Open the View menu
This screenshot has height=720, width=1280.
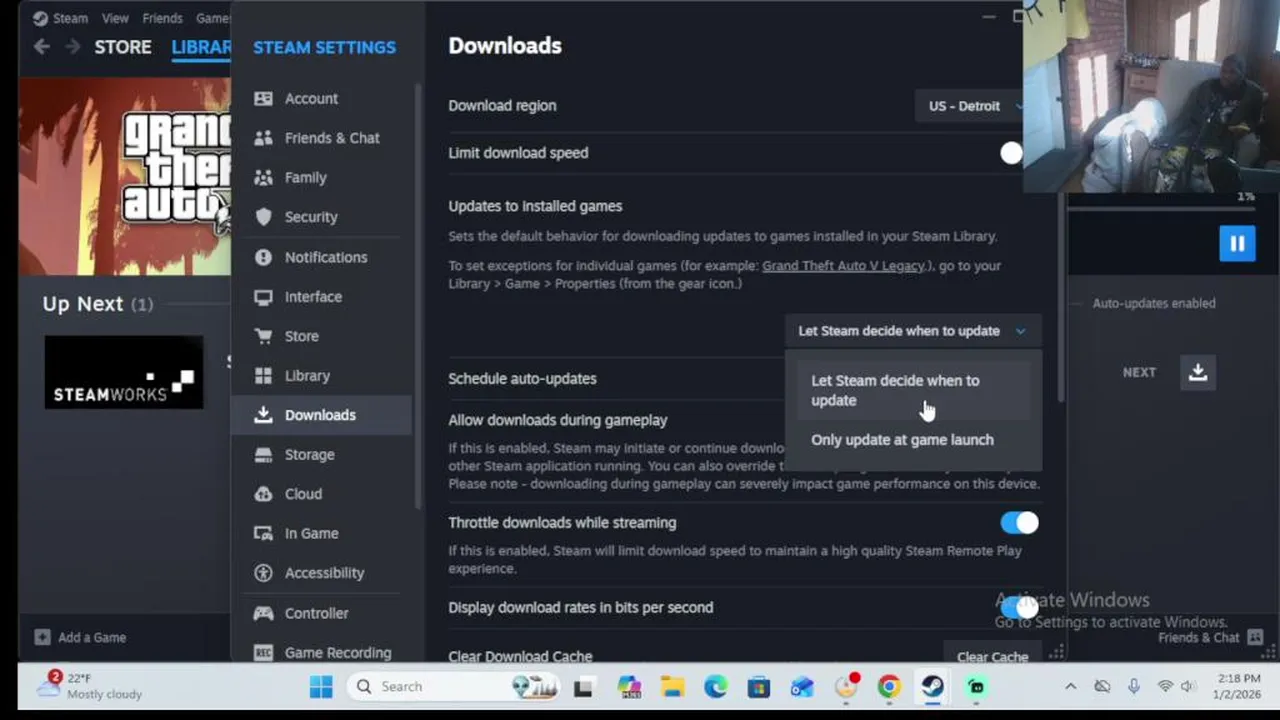115,18
